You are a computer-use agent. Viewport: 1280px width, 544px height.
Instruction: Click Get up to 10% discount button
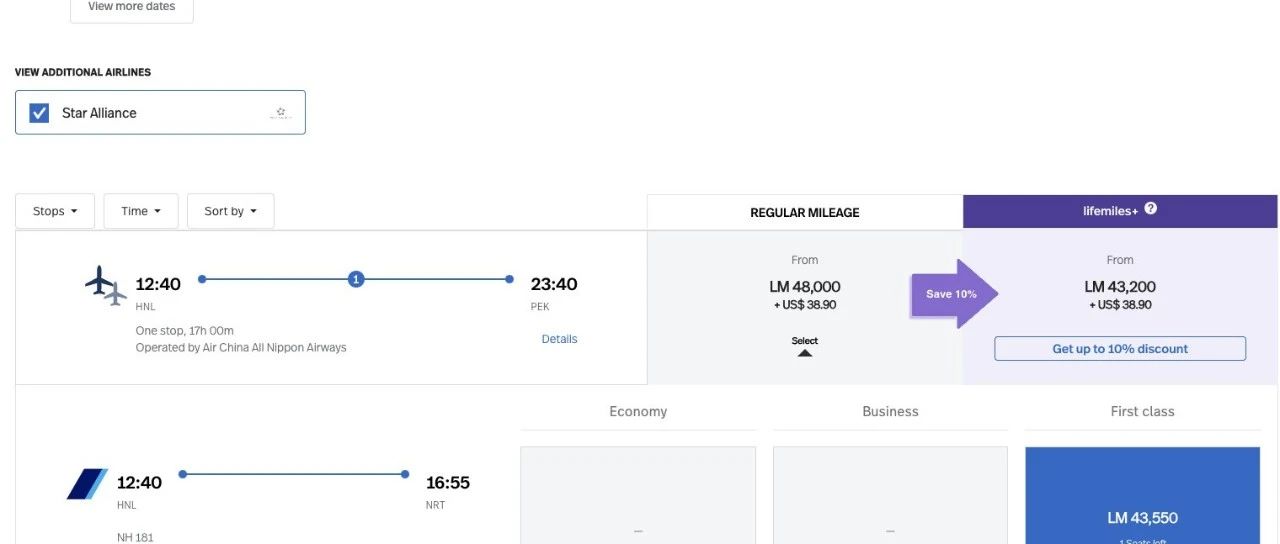click(x=1120, y=349)
